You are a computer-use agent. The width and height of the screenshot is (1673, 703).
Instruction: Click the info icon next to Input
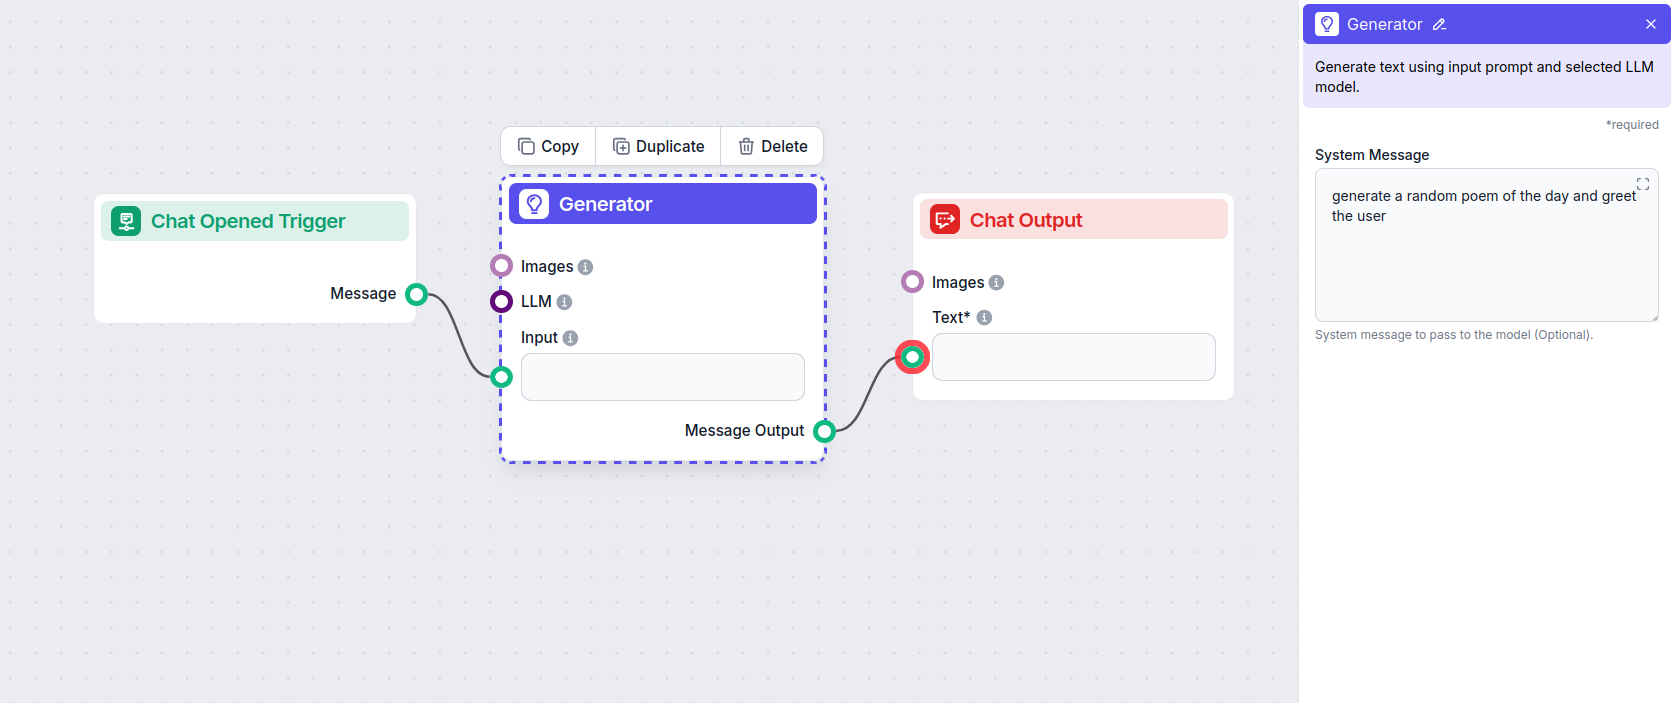pos(570,338)
